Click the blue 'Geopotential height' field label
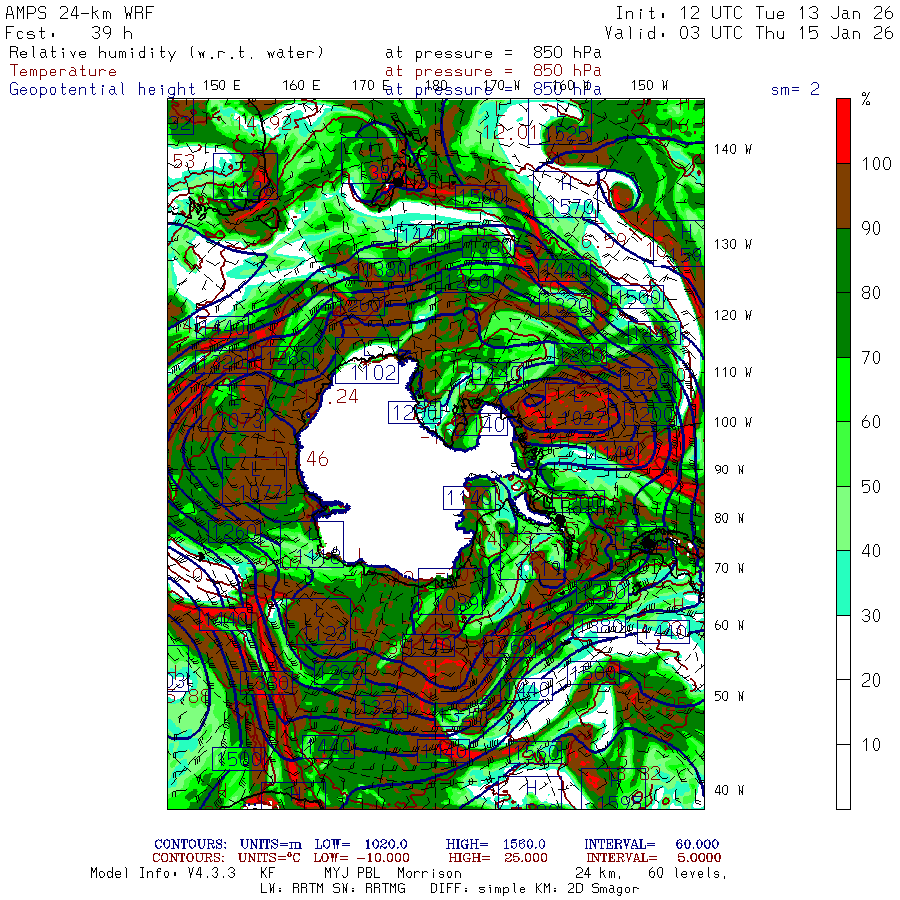The height and width of the screenshot is (900, 900). [102, 89]
